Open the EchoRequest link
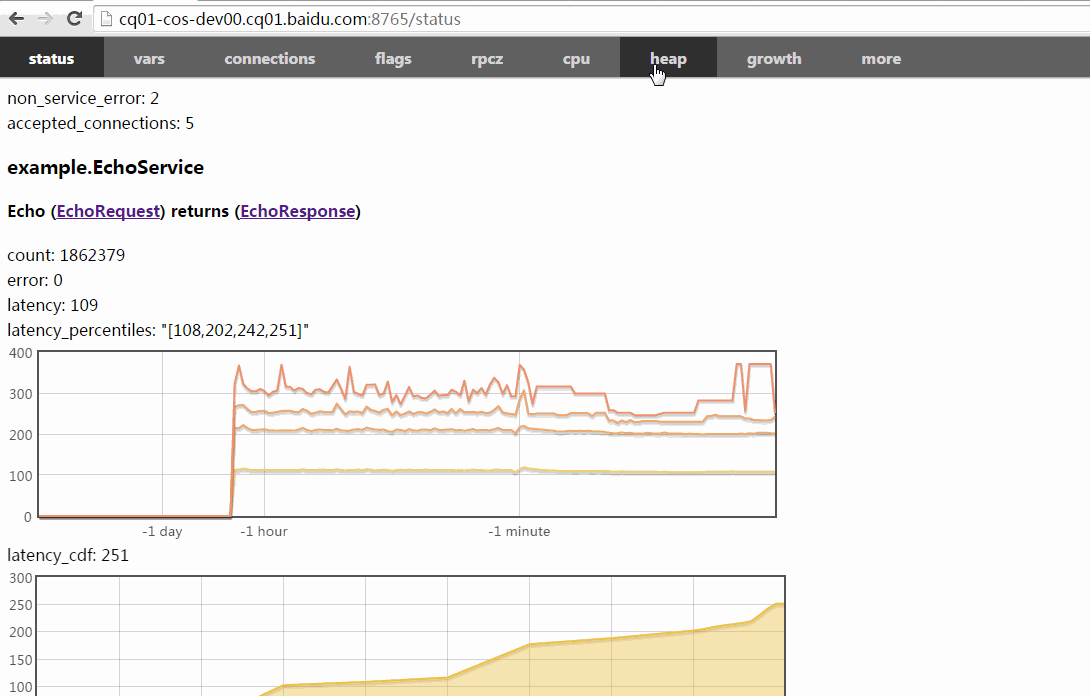Viewport: 1090px width, 696px height. [108, 211]
